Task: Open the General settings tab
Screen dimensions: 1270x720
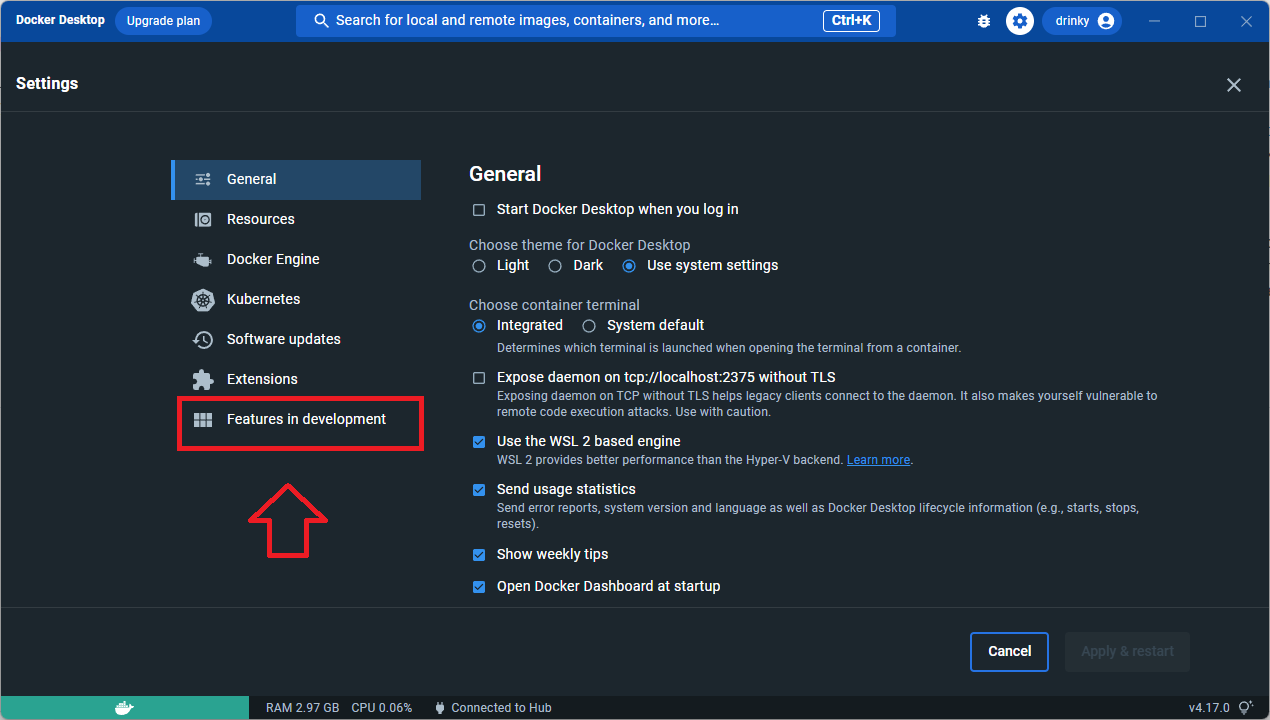Action: coord(296,179)
